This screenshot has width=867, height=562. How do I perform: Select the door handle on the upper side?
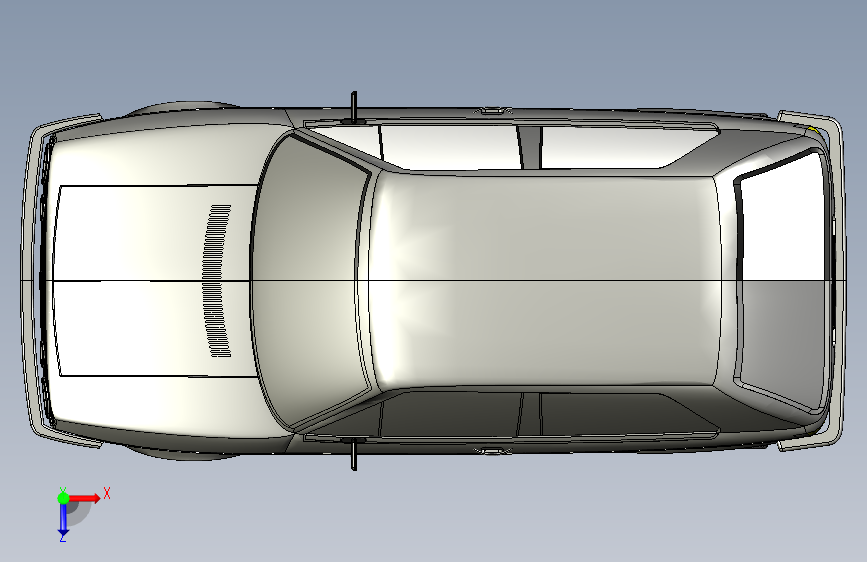pos(492,111)
